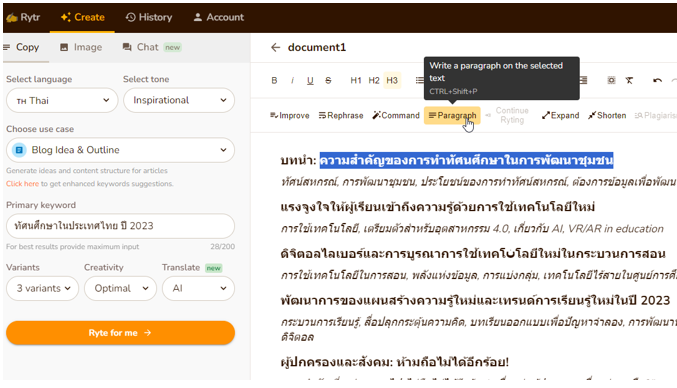Apply italic formatting in the toolbar
Screen dimensions: 677x388
click(x=292, y=80)
